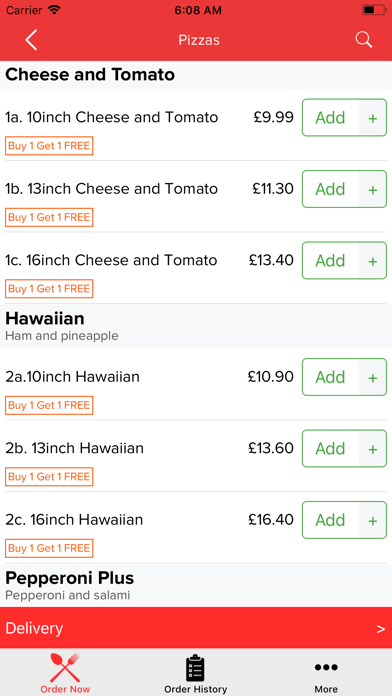Screen dimensions: 392x696
Task: Select the 2b. 13inch Hawaiian item name
Action: pyautogui.click(x=75, y=448)
